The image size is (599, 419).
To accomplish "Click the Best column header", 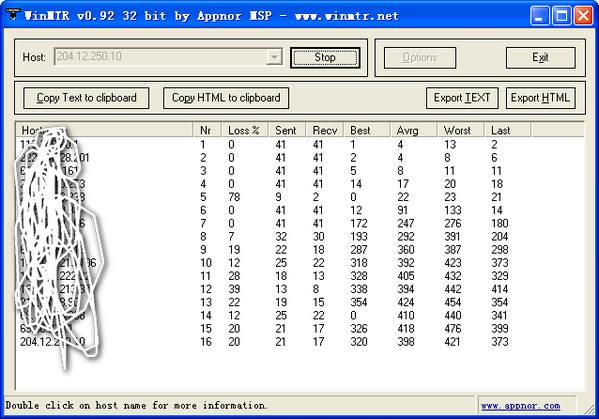I will point(367,130).
